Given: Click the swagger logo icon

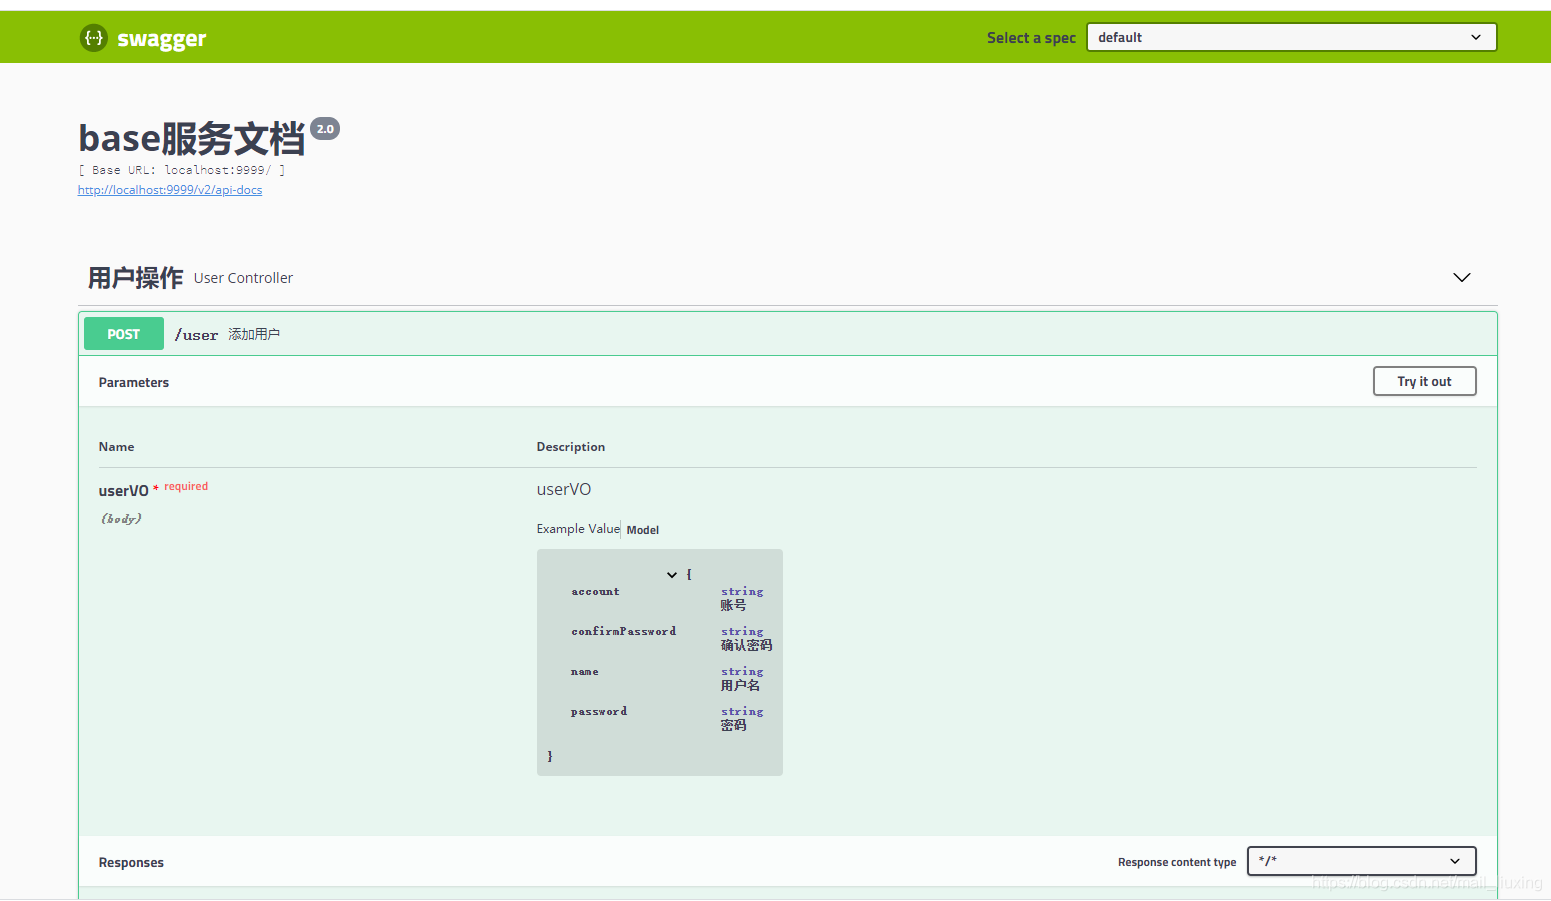Looking at the screenshot, I should [x=93, y=38].
